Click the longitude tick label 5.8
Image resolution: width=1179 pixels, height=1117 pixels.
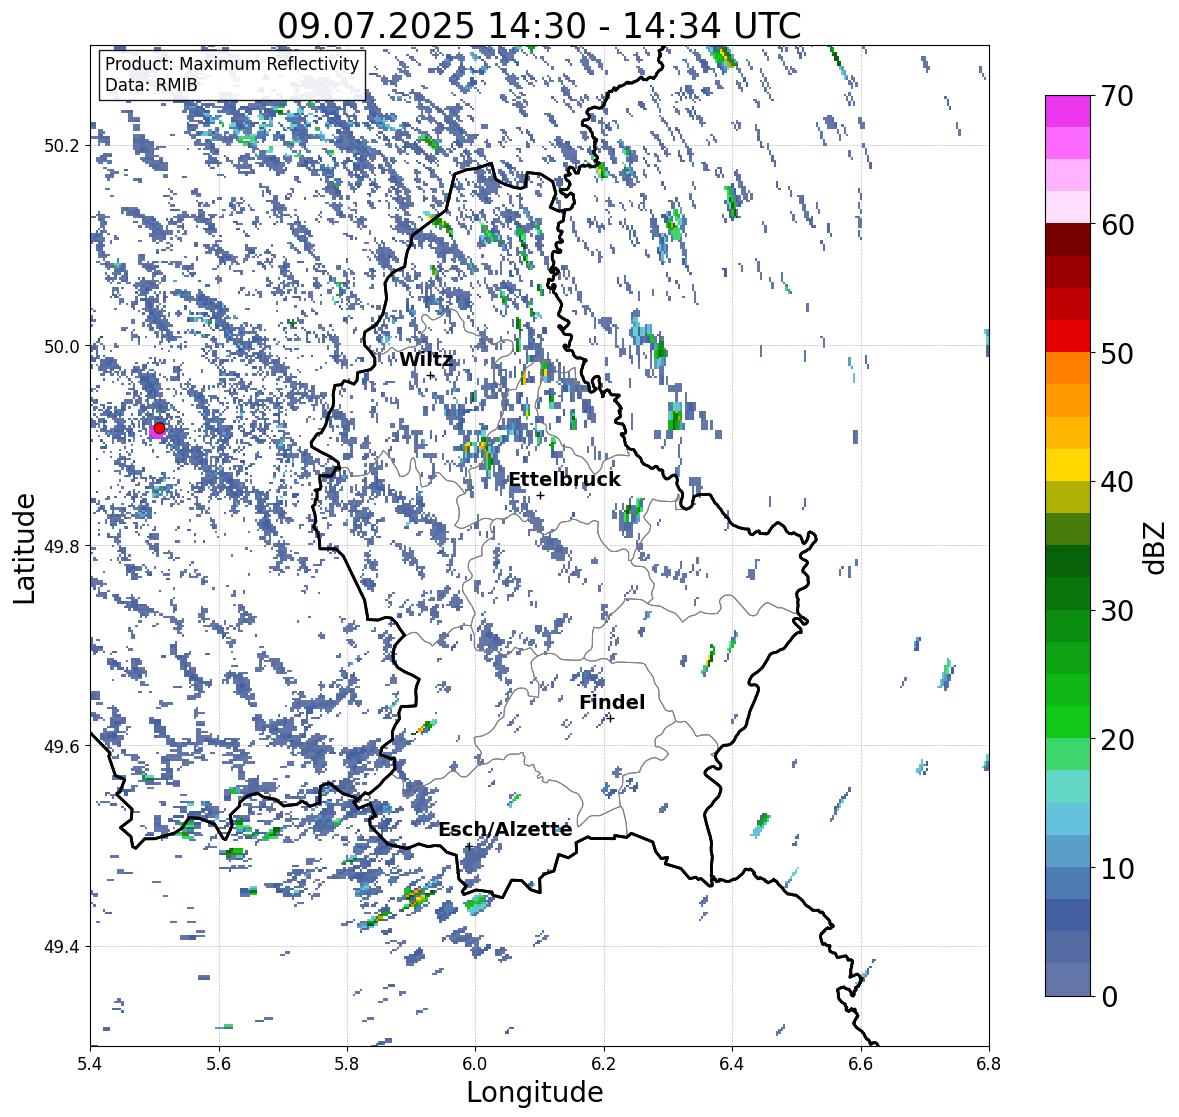347,1063
